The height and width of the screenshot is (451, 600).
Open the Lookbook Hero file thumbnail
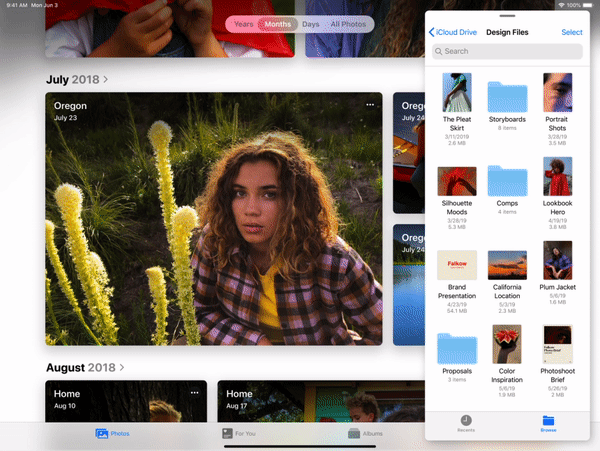(558, 176)
